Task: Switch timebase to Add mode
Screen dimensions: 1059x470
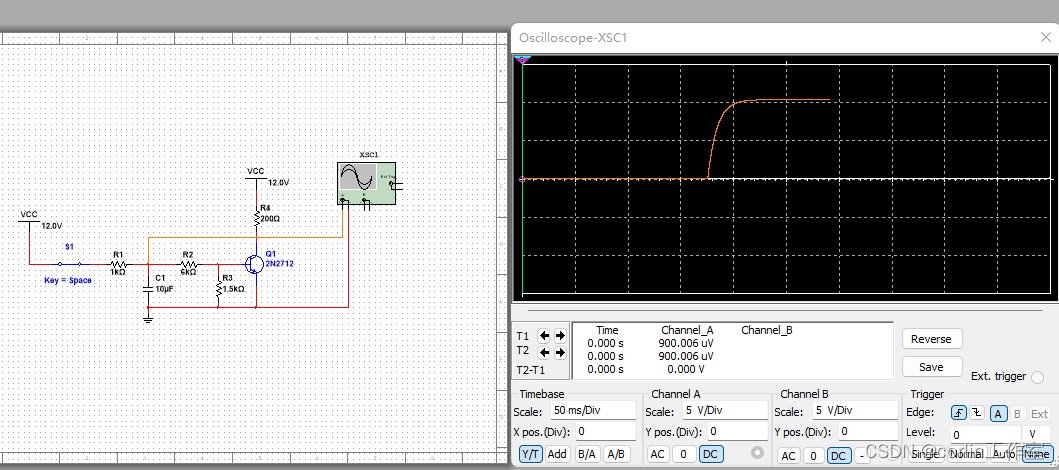Action: pyautogui.click(x=557, y=454)
